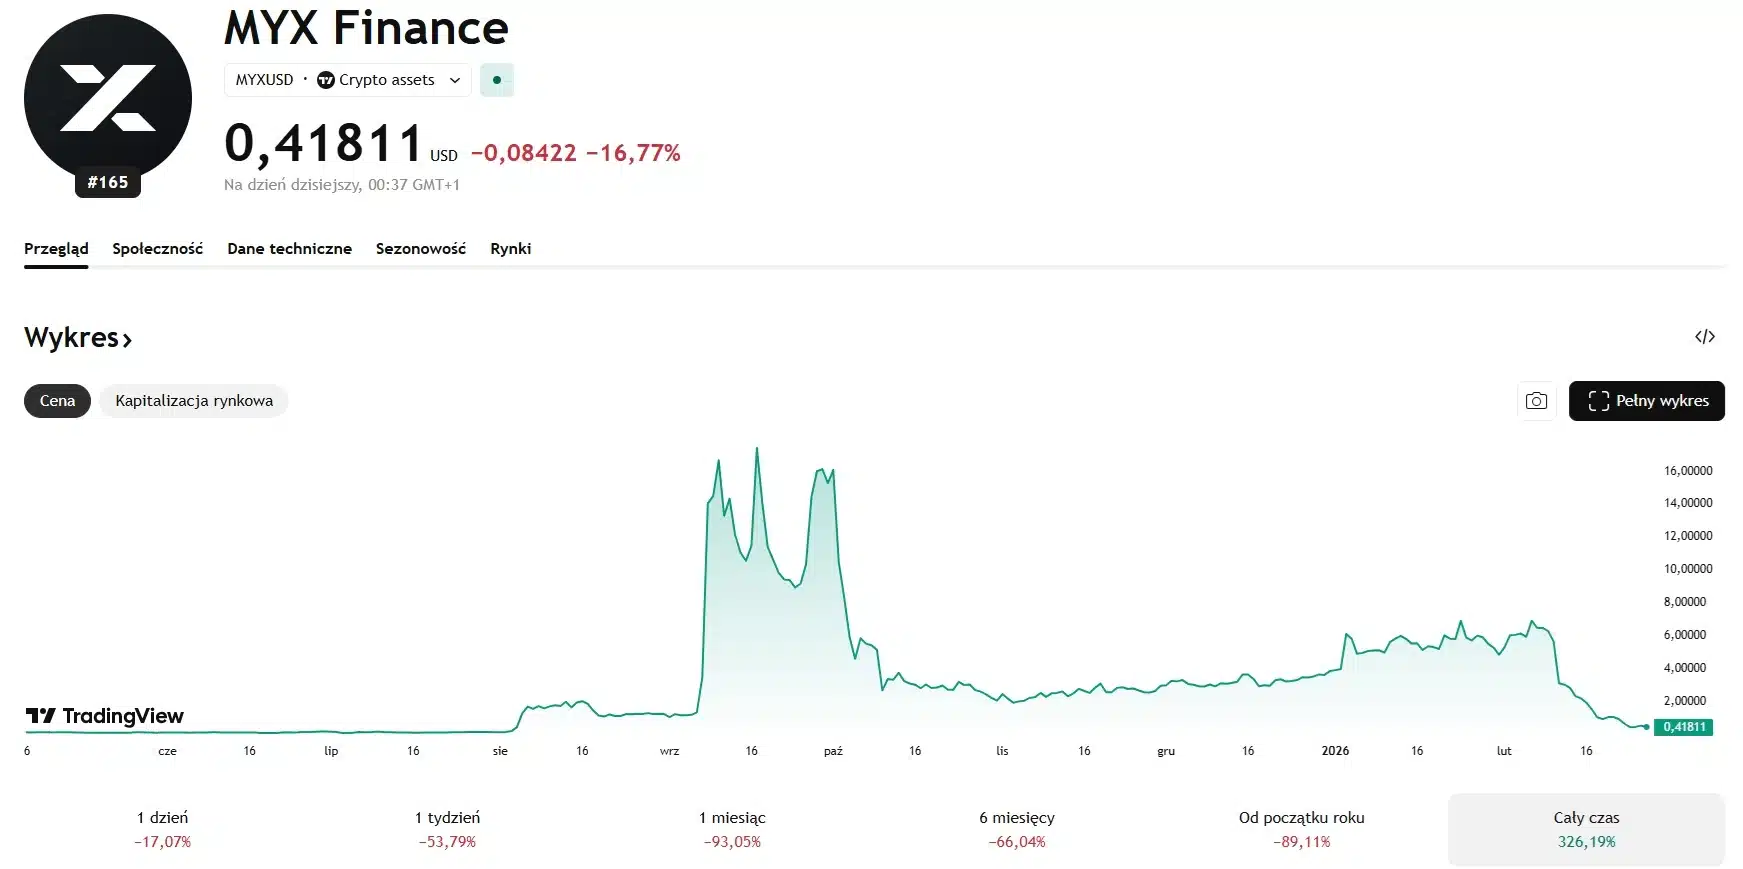Select the 1 dzień time range
The width and height of the screenshot is (1743, 869).
pos(162,829)
